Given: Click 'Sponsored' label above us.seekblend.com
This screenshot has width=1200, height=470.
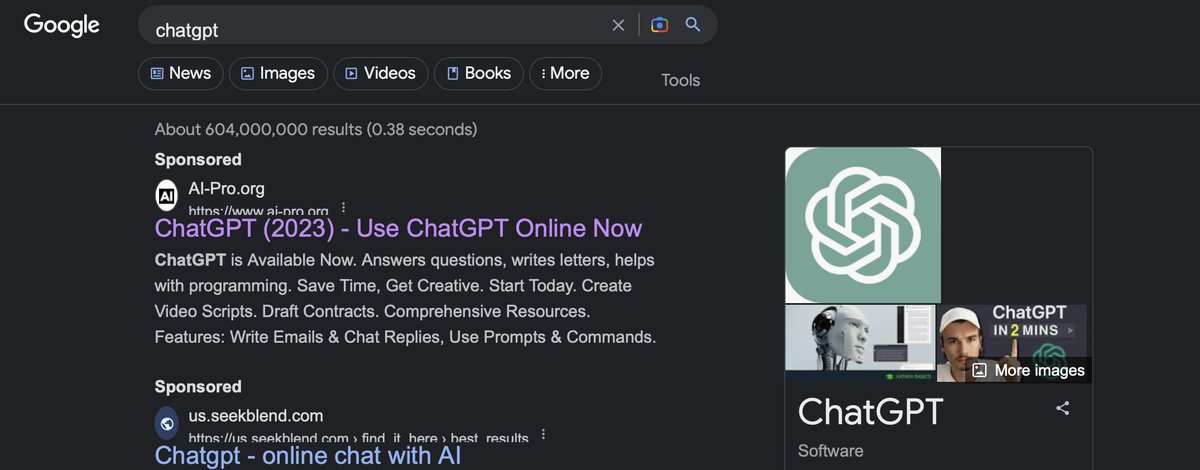Looking at the screenshot, I should click(x=198, y=386).
